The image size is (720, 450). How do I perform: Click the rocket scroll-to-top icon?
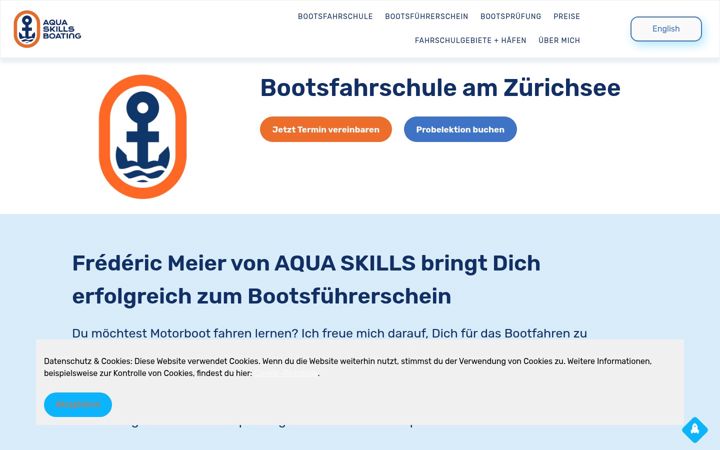tap(694, 430)
